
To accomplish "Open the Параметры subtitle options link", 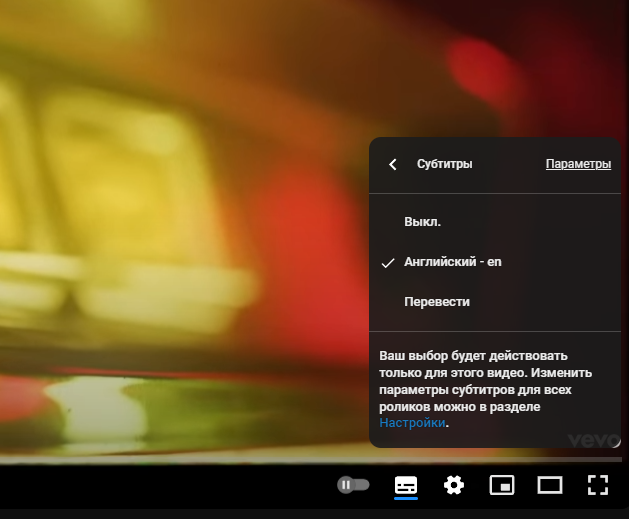I will point(578,164).
